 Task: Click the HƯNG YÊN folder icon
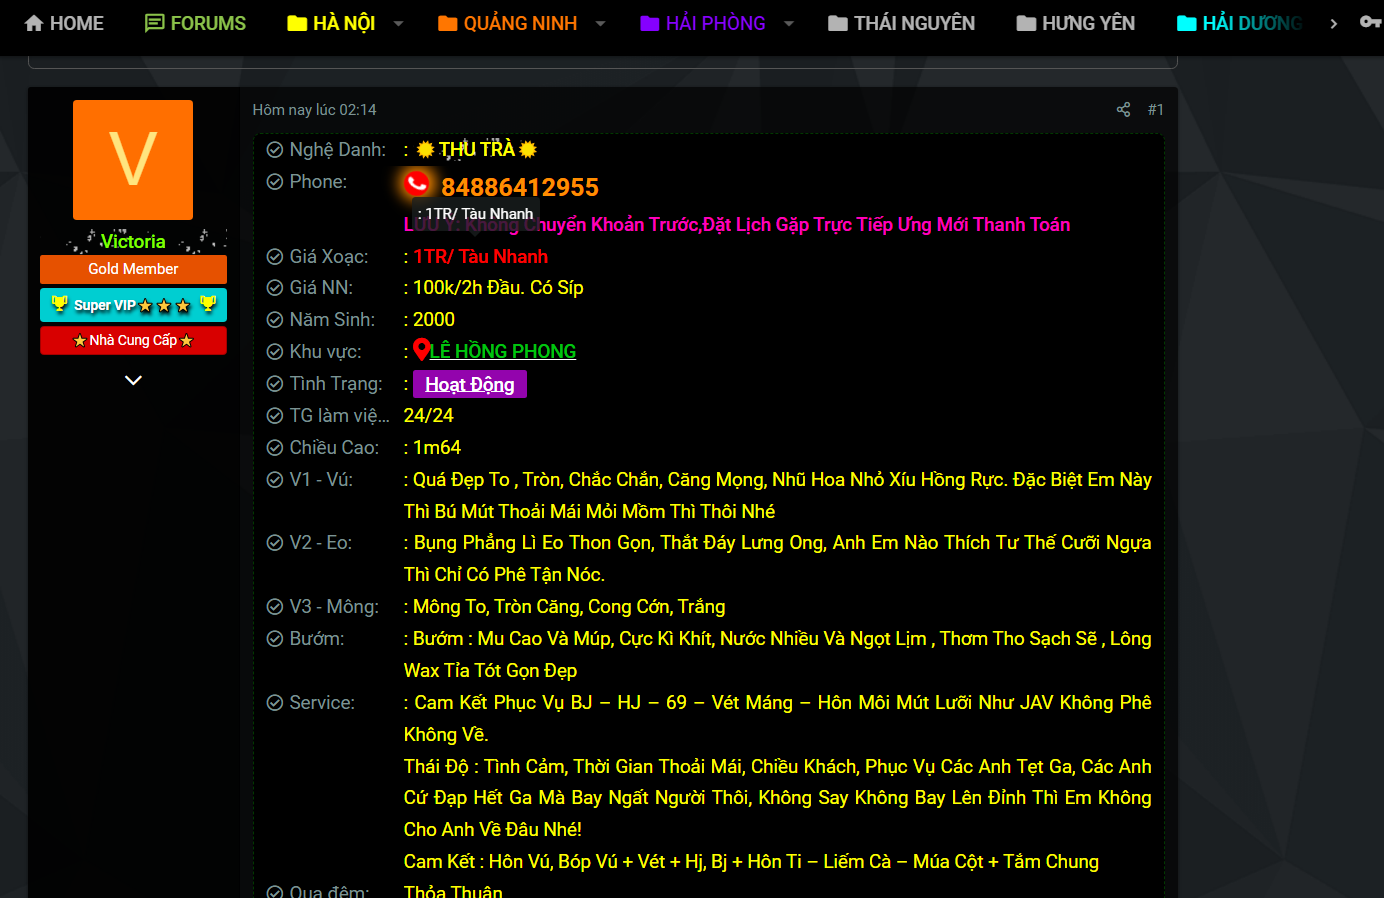1026,23
